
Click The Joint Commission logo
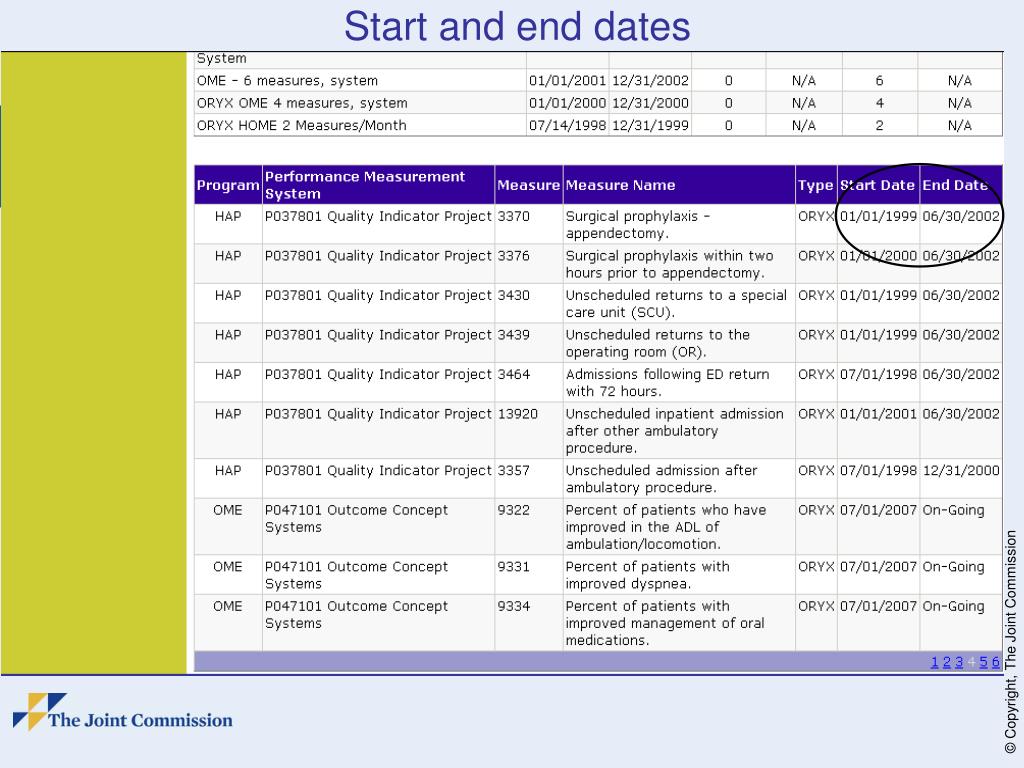123,712
